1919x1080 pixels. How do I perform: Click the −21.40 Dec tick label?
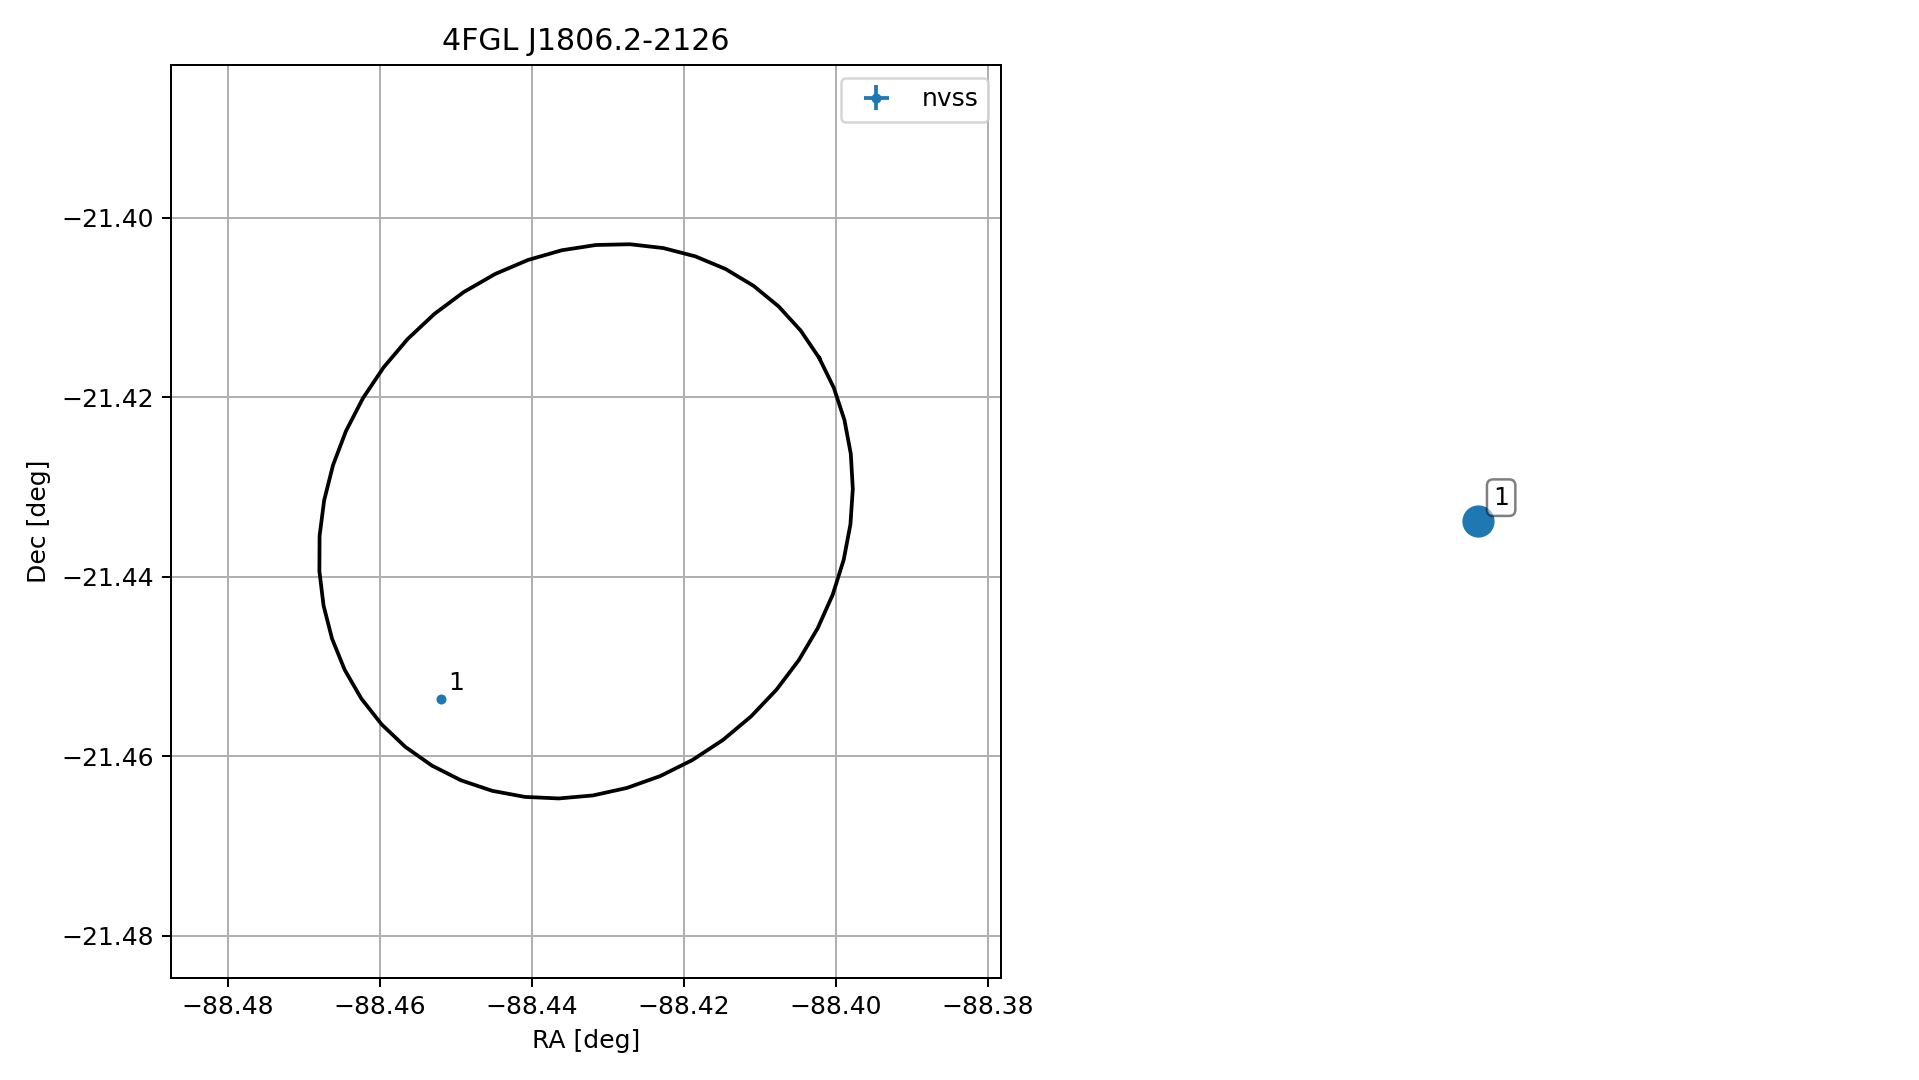pos(108,218)
